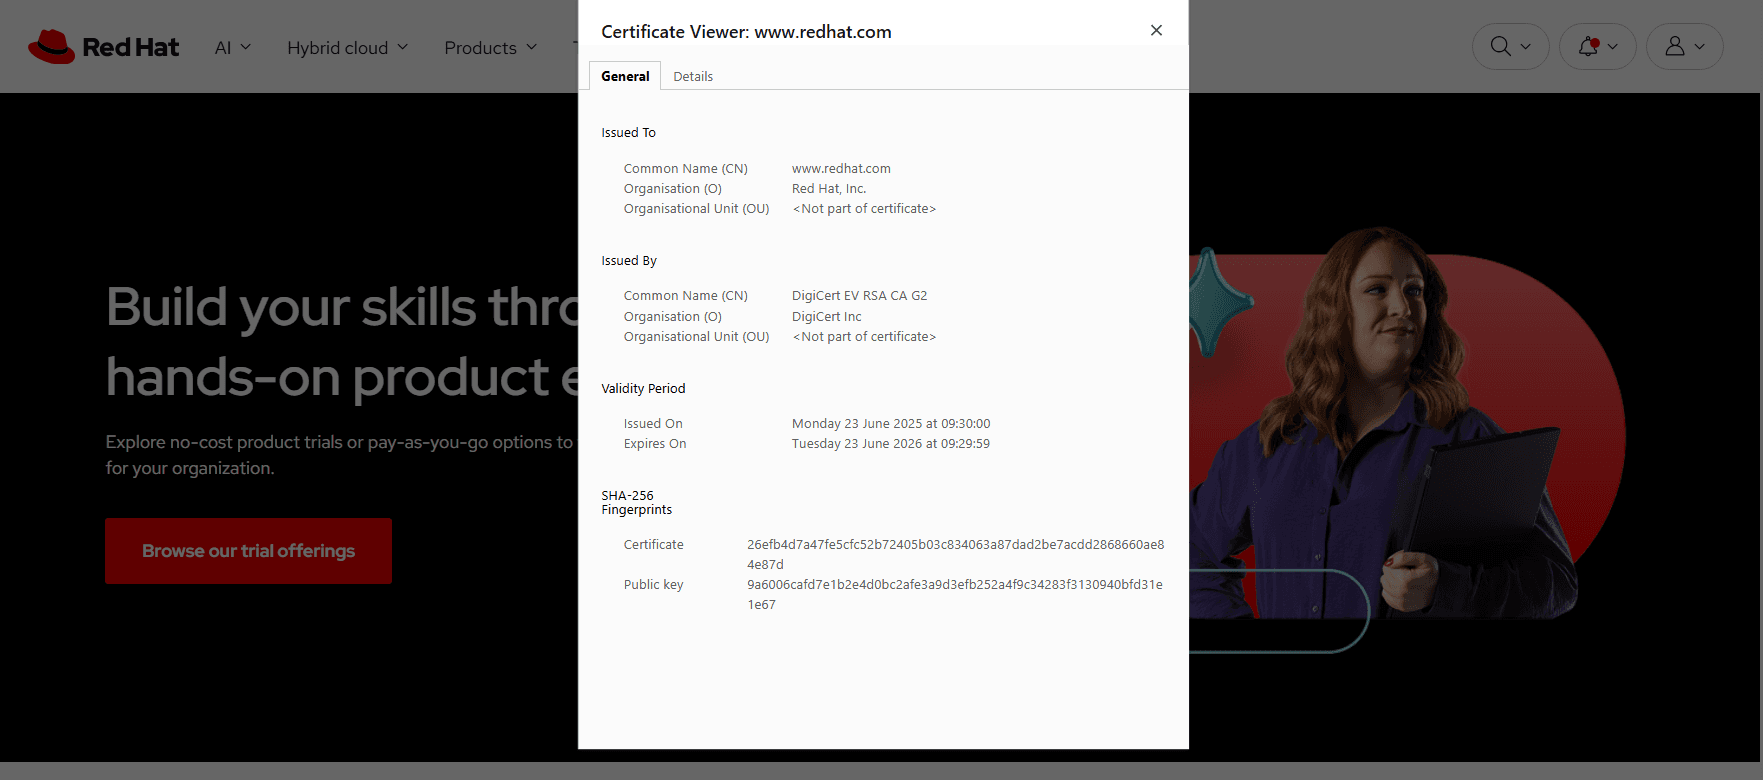Select the DigiCert Inc organisation value
Screen dimensions: 1763x780
point(826,316)
